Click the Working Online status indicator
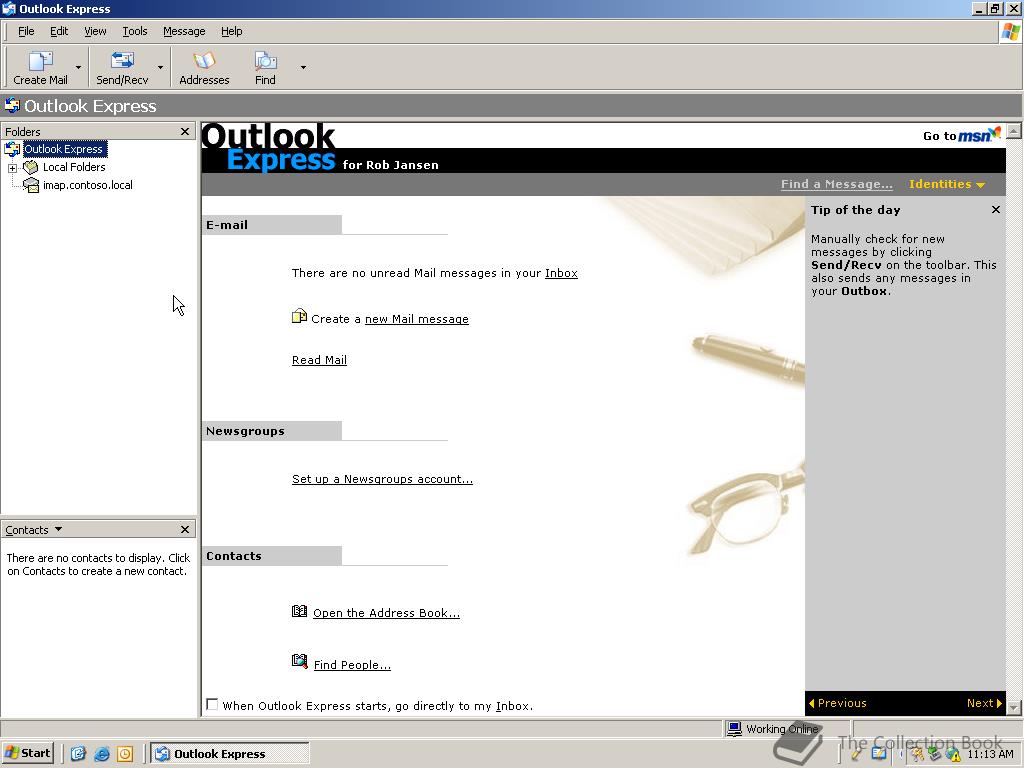Screen dimensions: 1024x768 (x=773, y=729)
